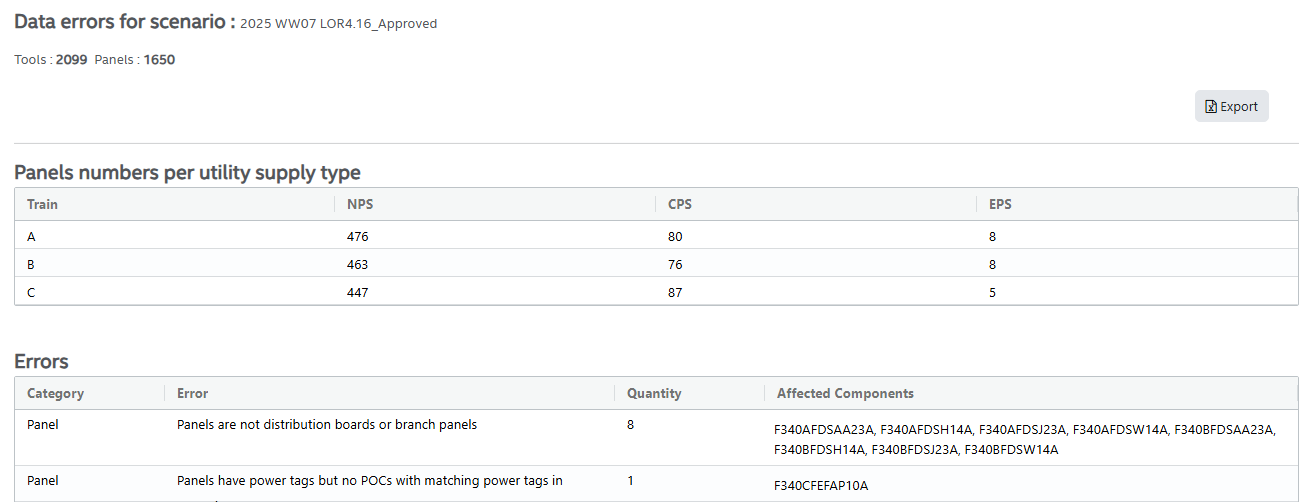Click the Affected Components column header

845,393
